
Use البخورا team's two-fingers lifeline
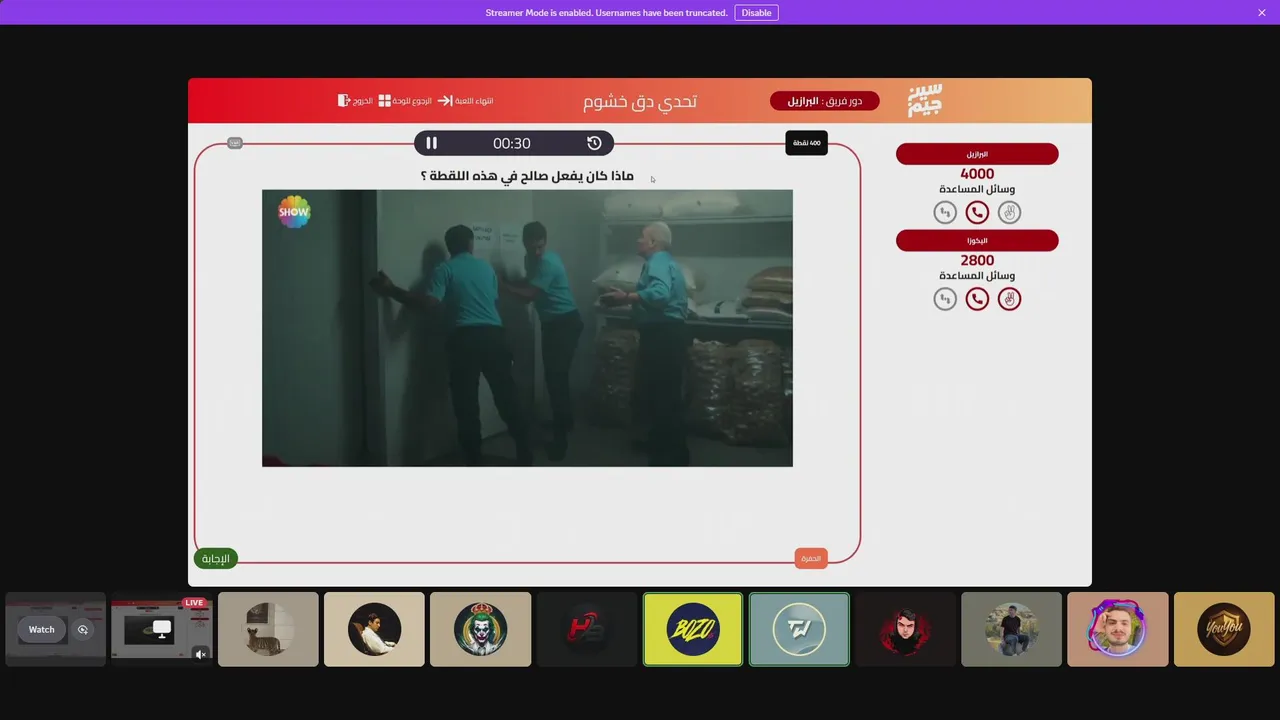point(1009,298)
